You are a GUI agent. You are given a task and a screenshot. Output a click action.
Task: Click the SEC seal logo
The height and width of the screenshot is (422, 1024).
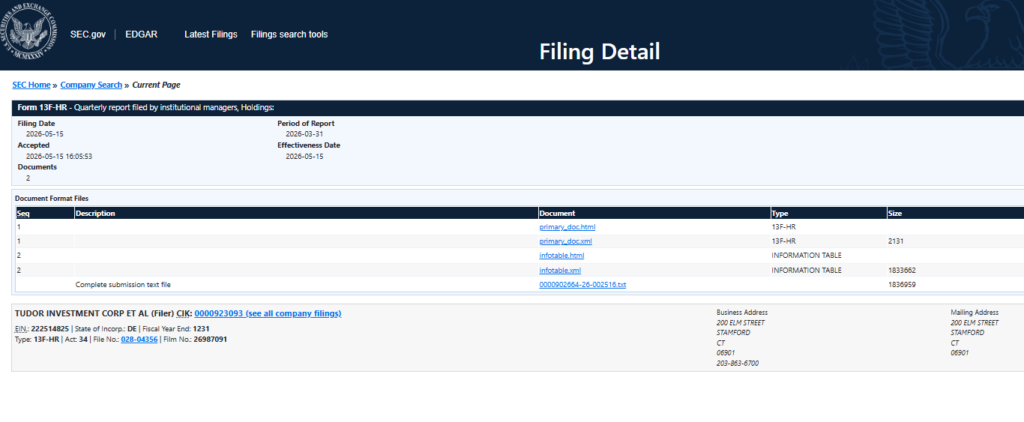[x=31, y=33]
